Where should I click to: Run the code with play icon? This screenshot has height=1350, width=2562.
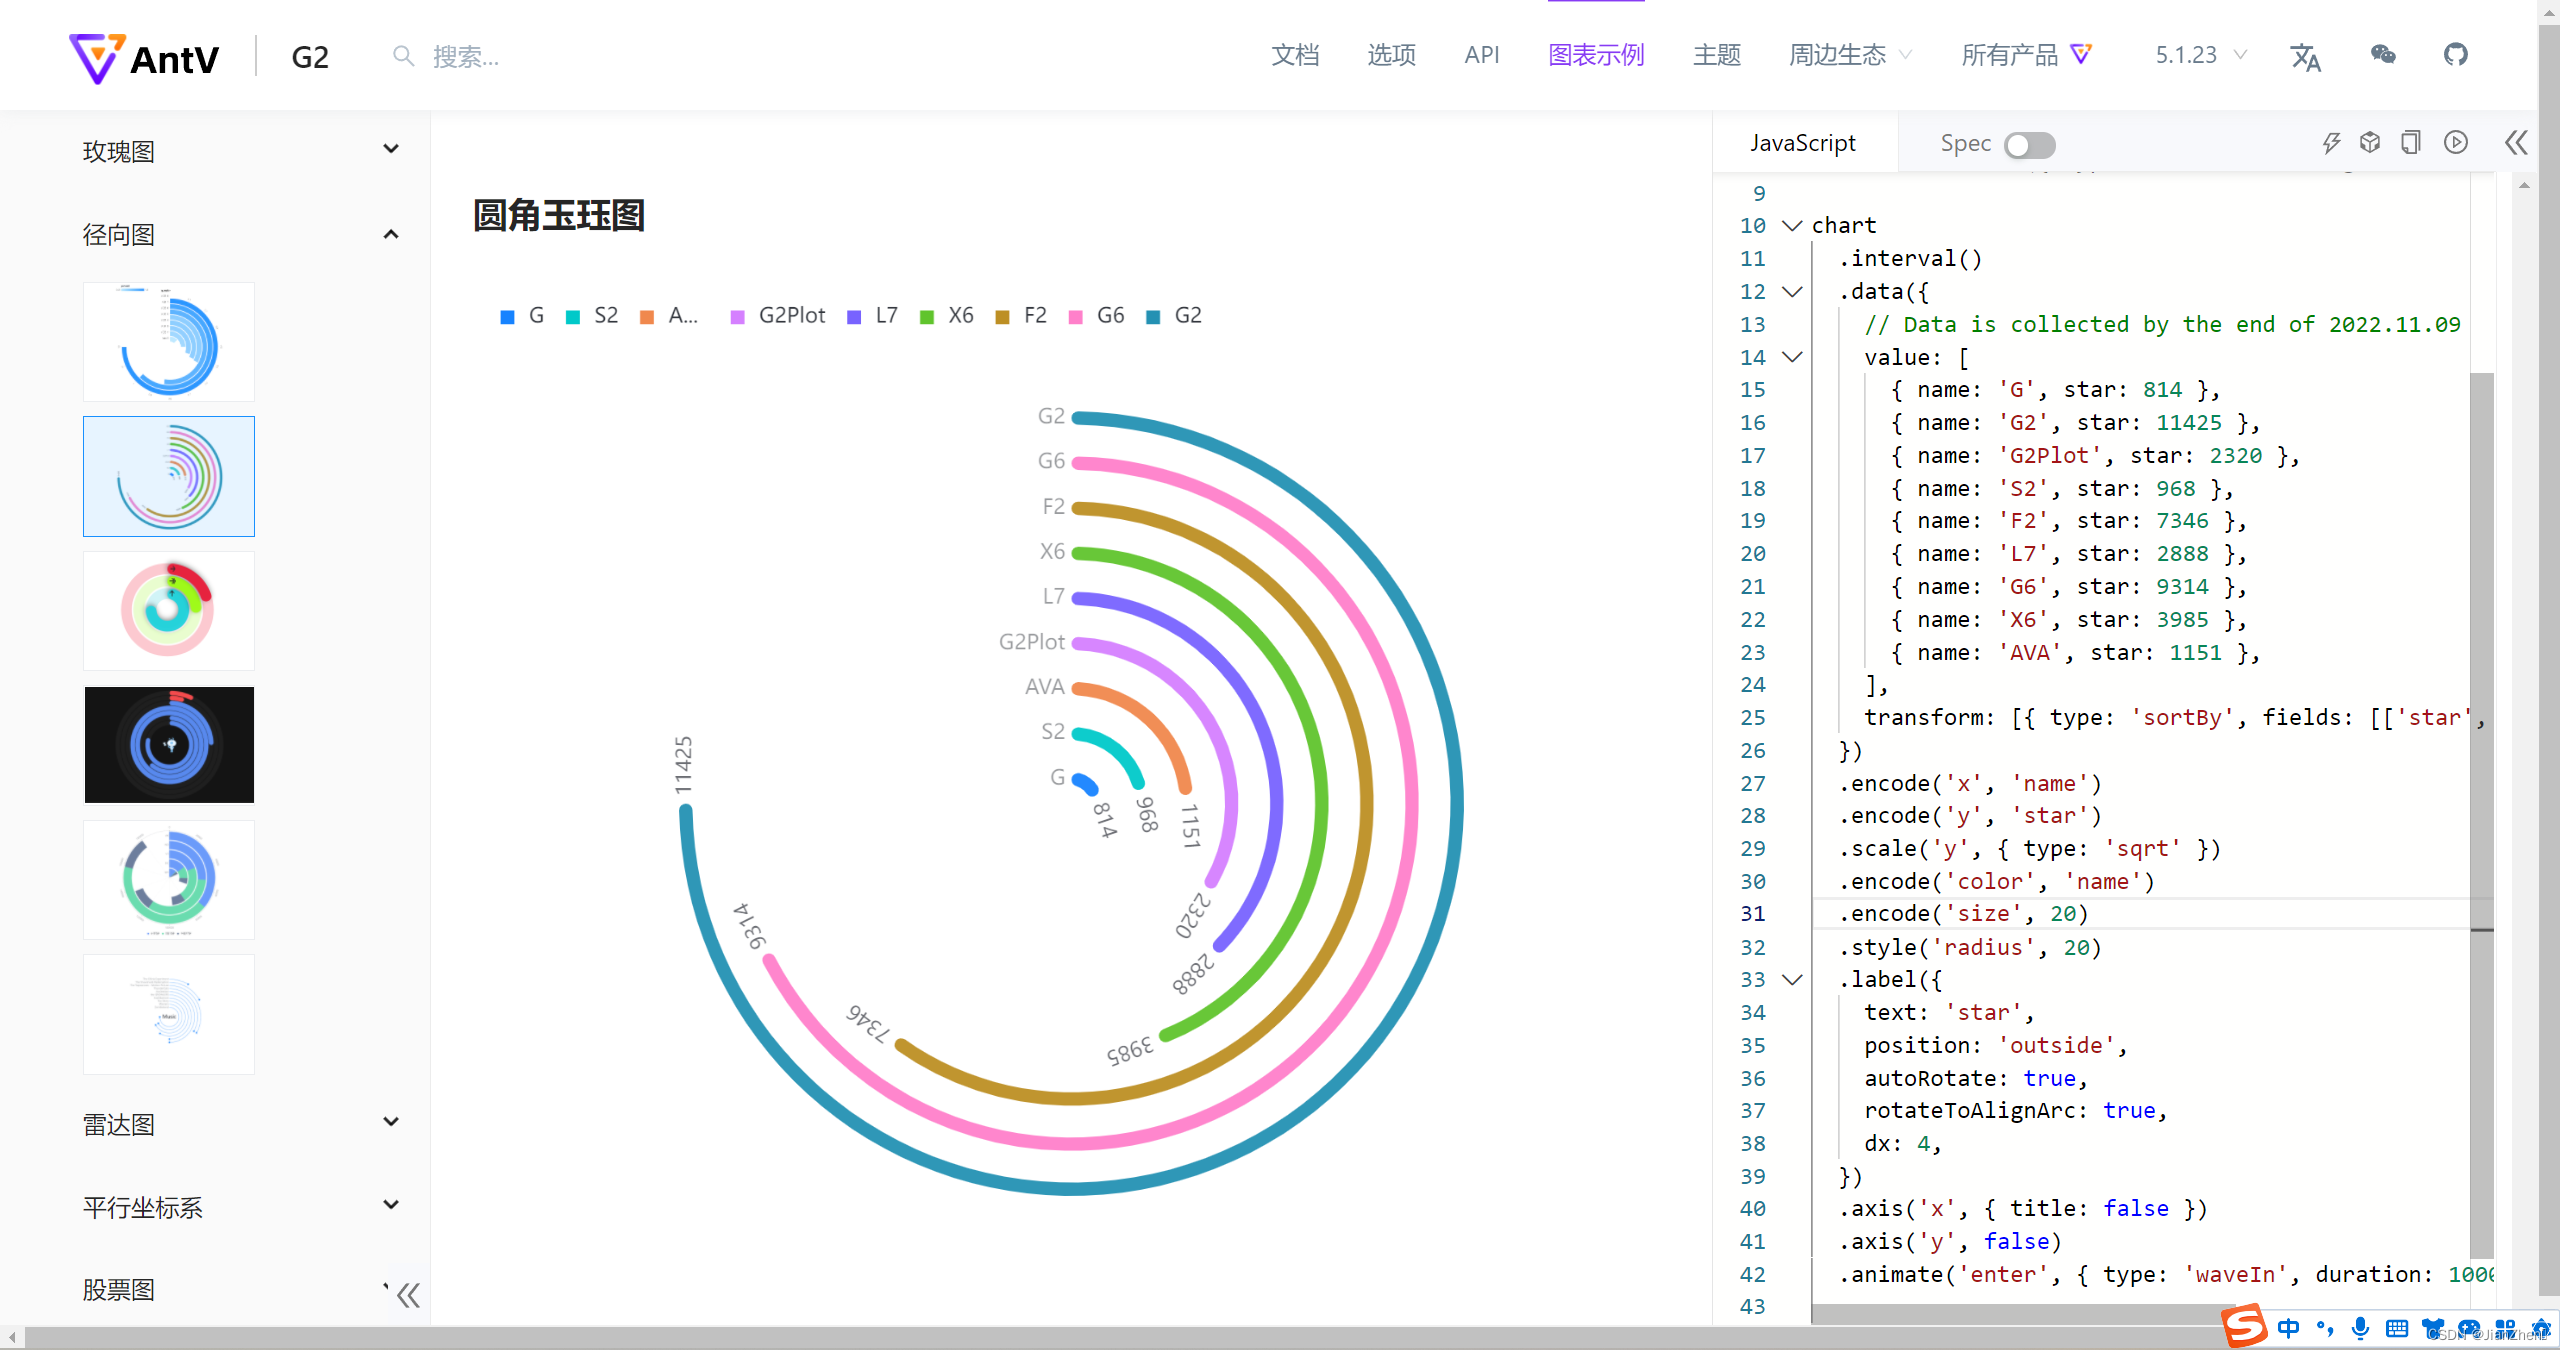pos(2456,143)
